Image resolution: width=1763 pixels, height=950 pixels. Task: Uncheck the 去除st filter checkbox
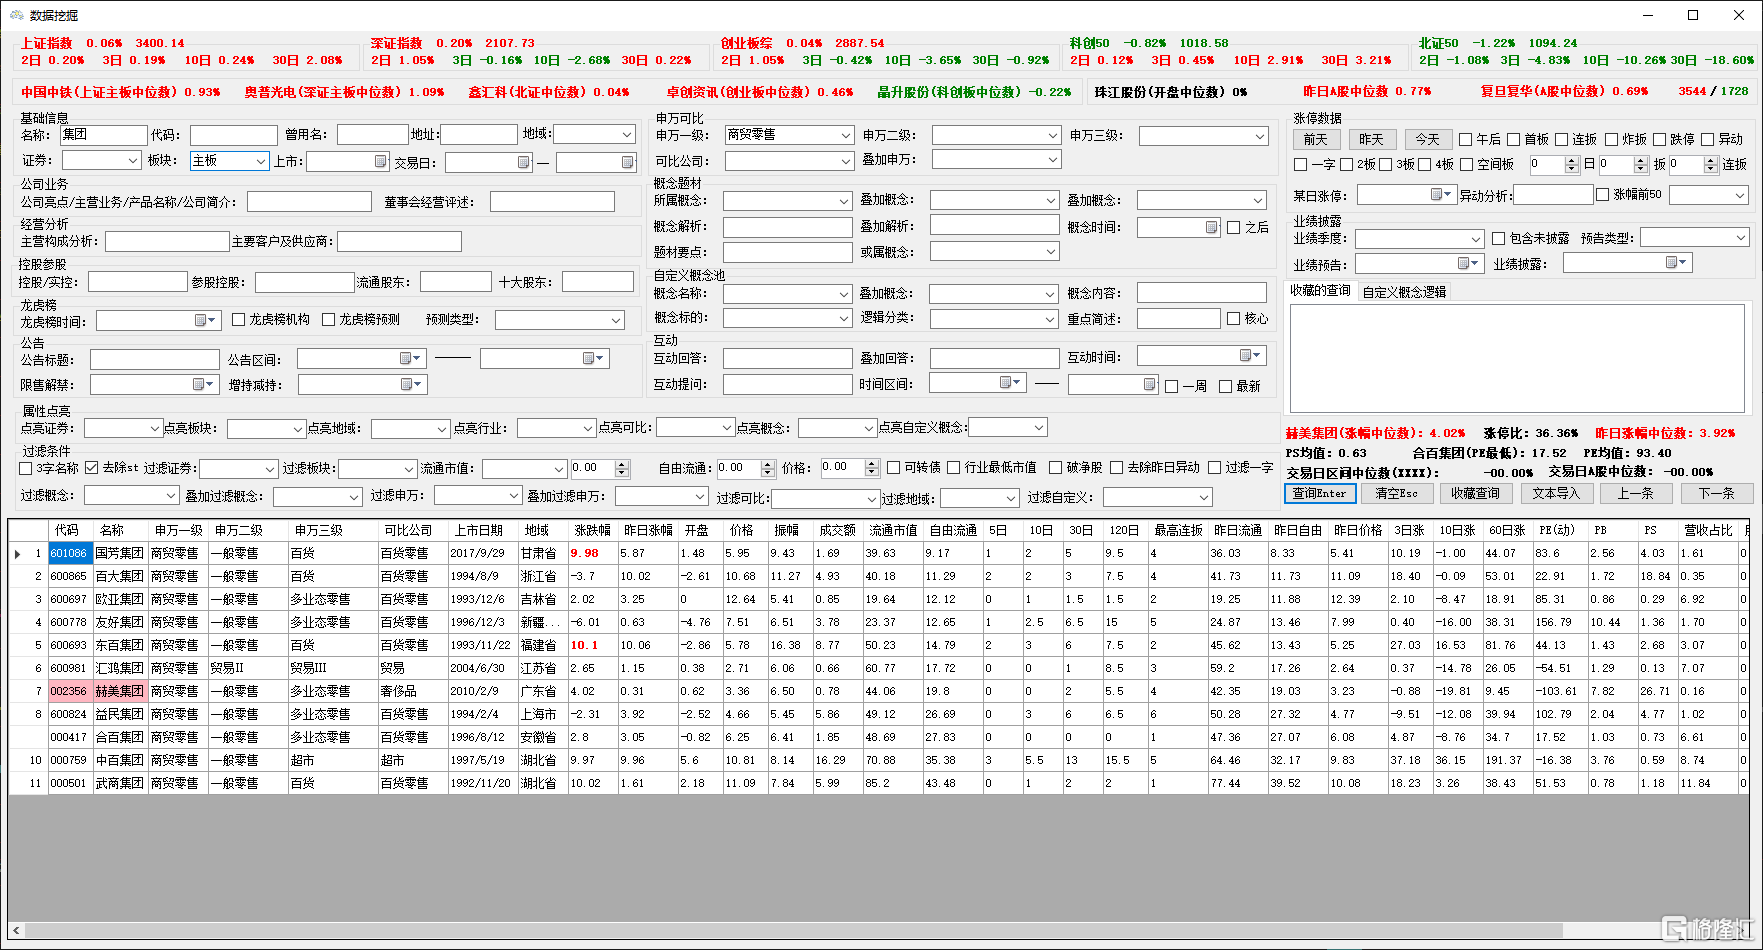tap(92, 467)
